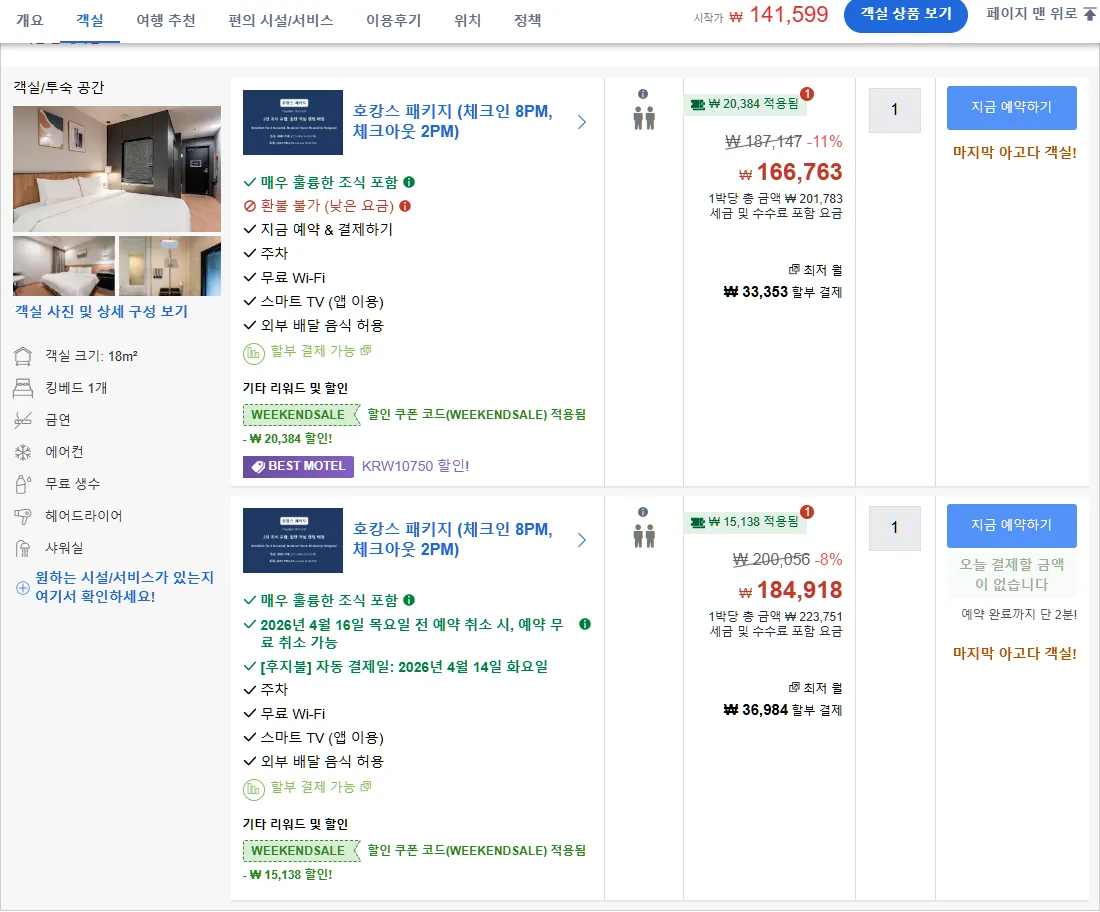The height and width of the screenshot is (912, 1100).
Task: Click the WEEKENDSALE coupon tag with ₩15,138 할인
Action: pyautogui.click(x=302, y=850)
